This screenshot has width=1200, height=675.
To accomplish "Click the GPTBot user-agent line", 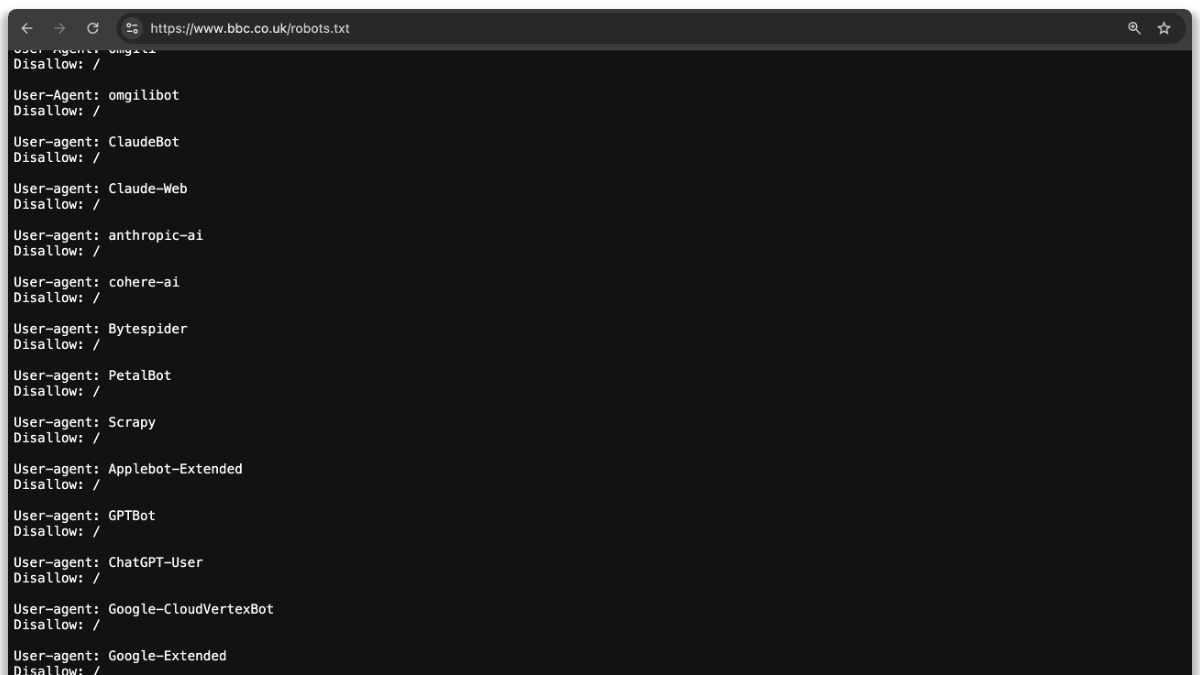I will pyautogui.click(x=84, y=516).
